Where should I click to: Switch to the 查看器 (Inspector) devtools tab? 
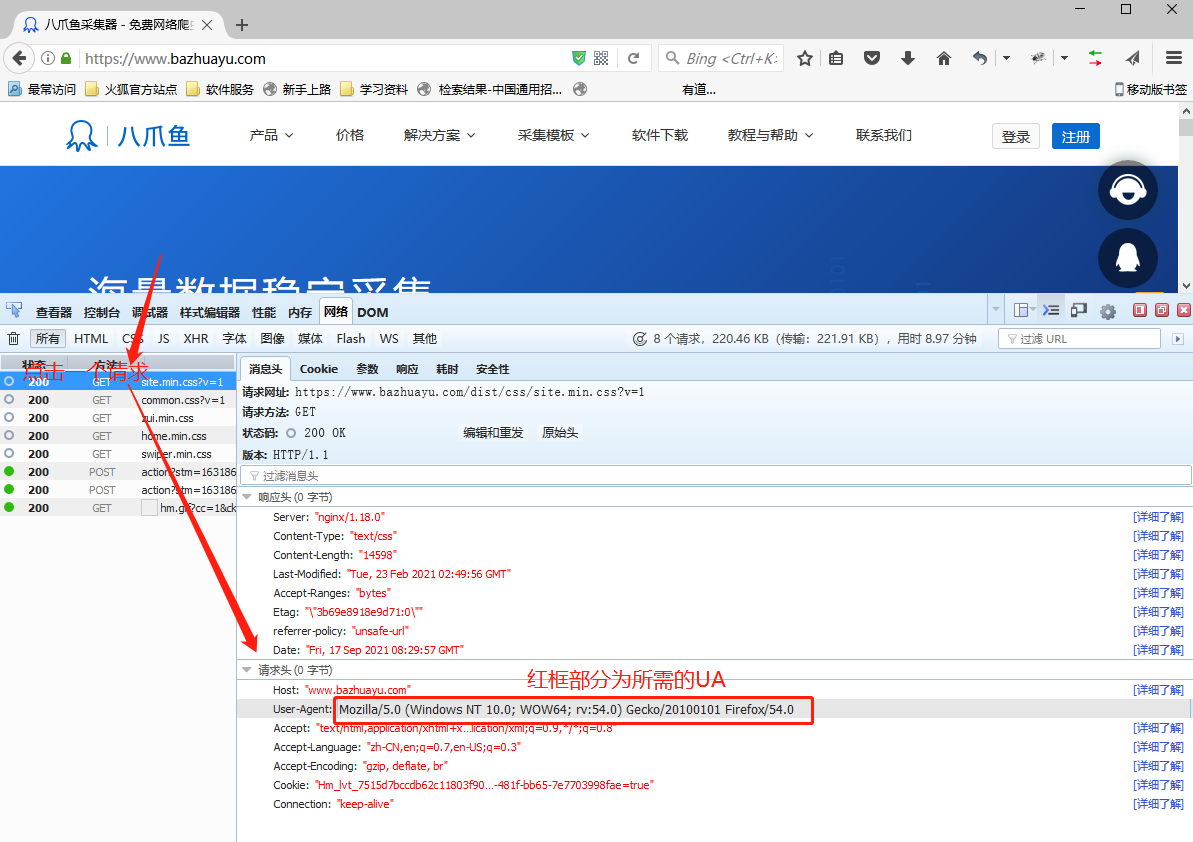pyautogui.click(x=54, y=313)
